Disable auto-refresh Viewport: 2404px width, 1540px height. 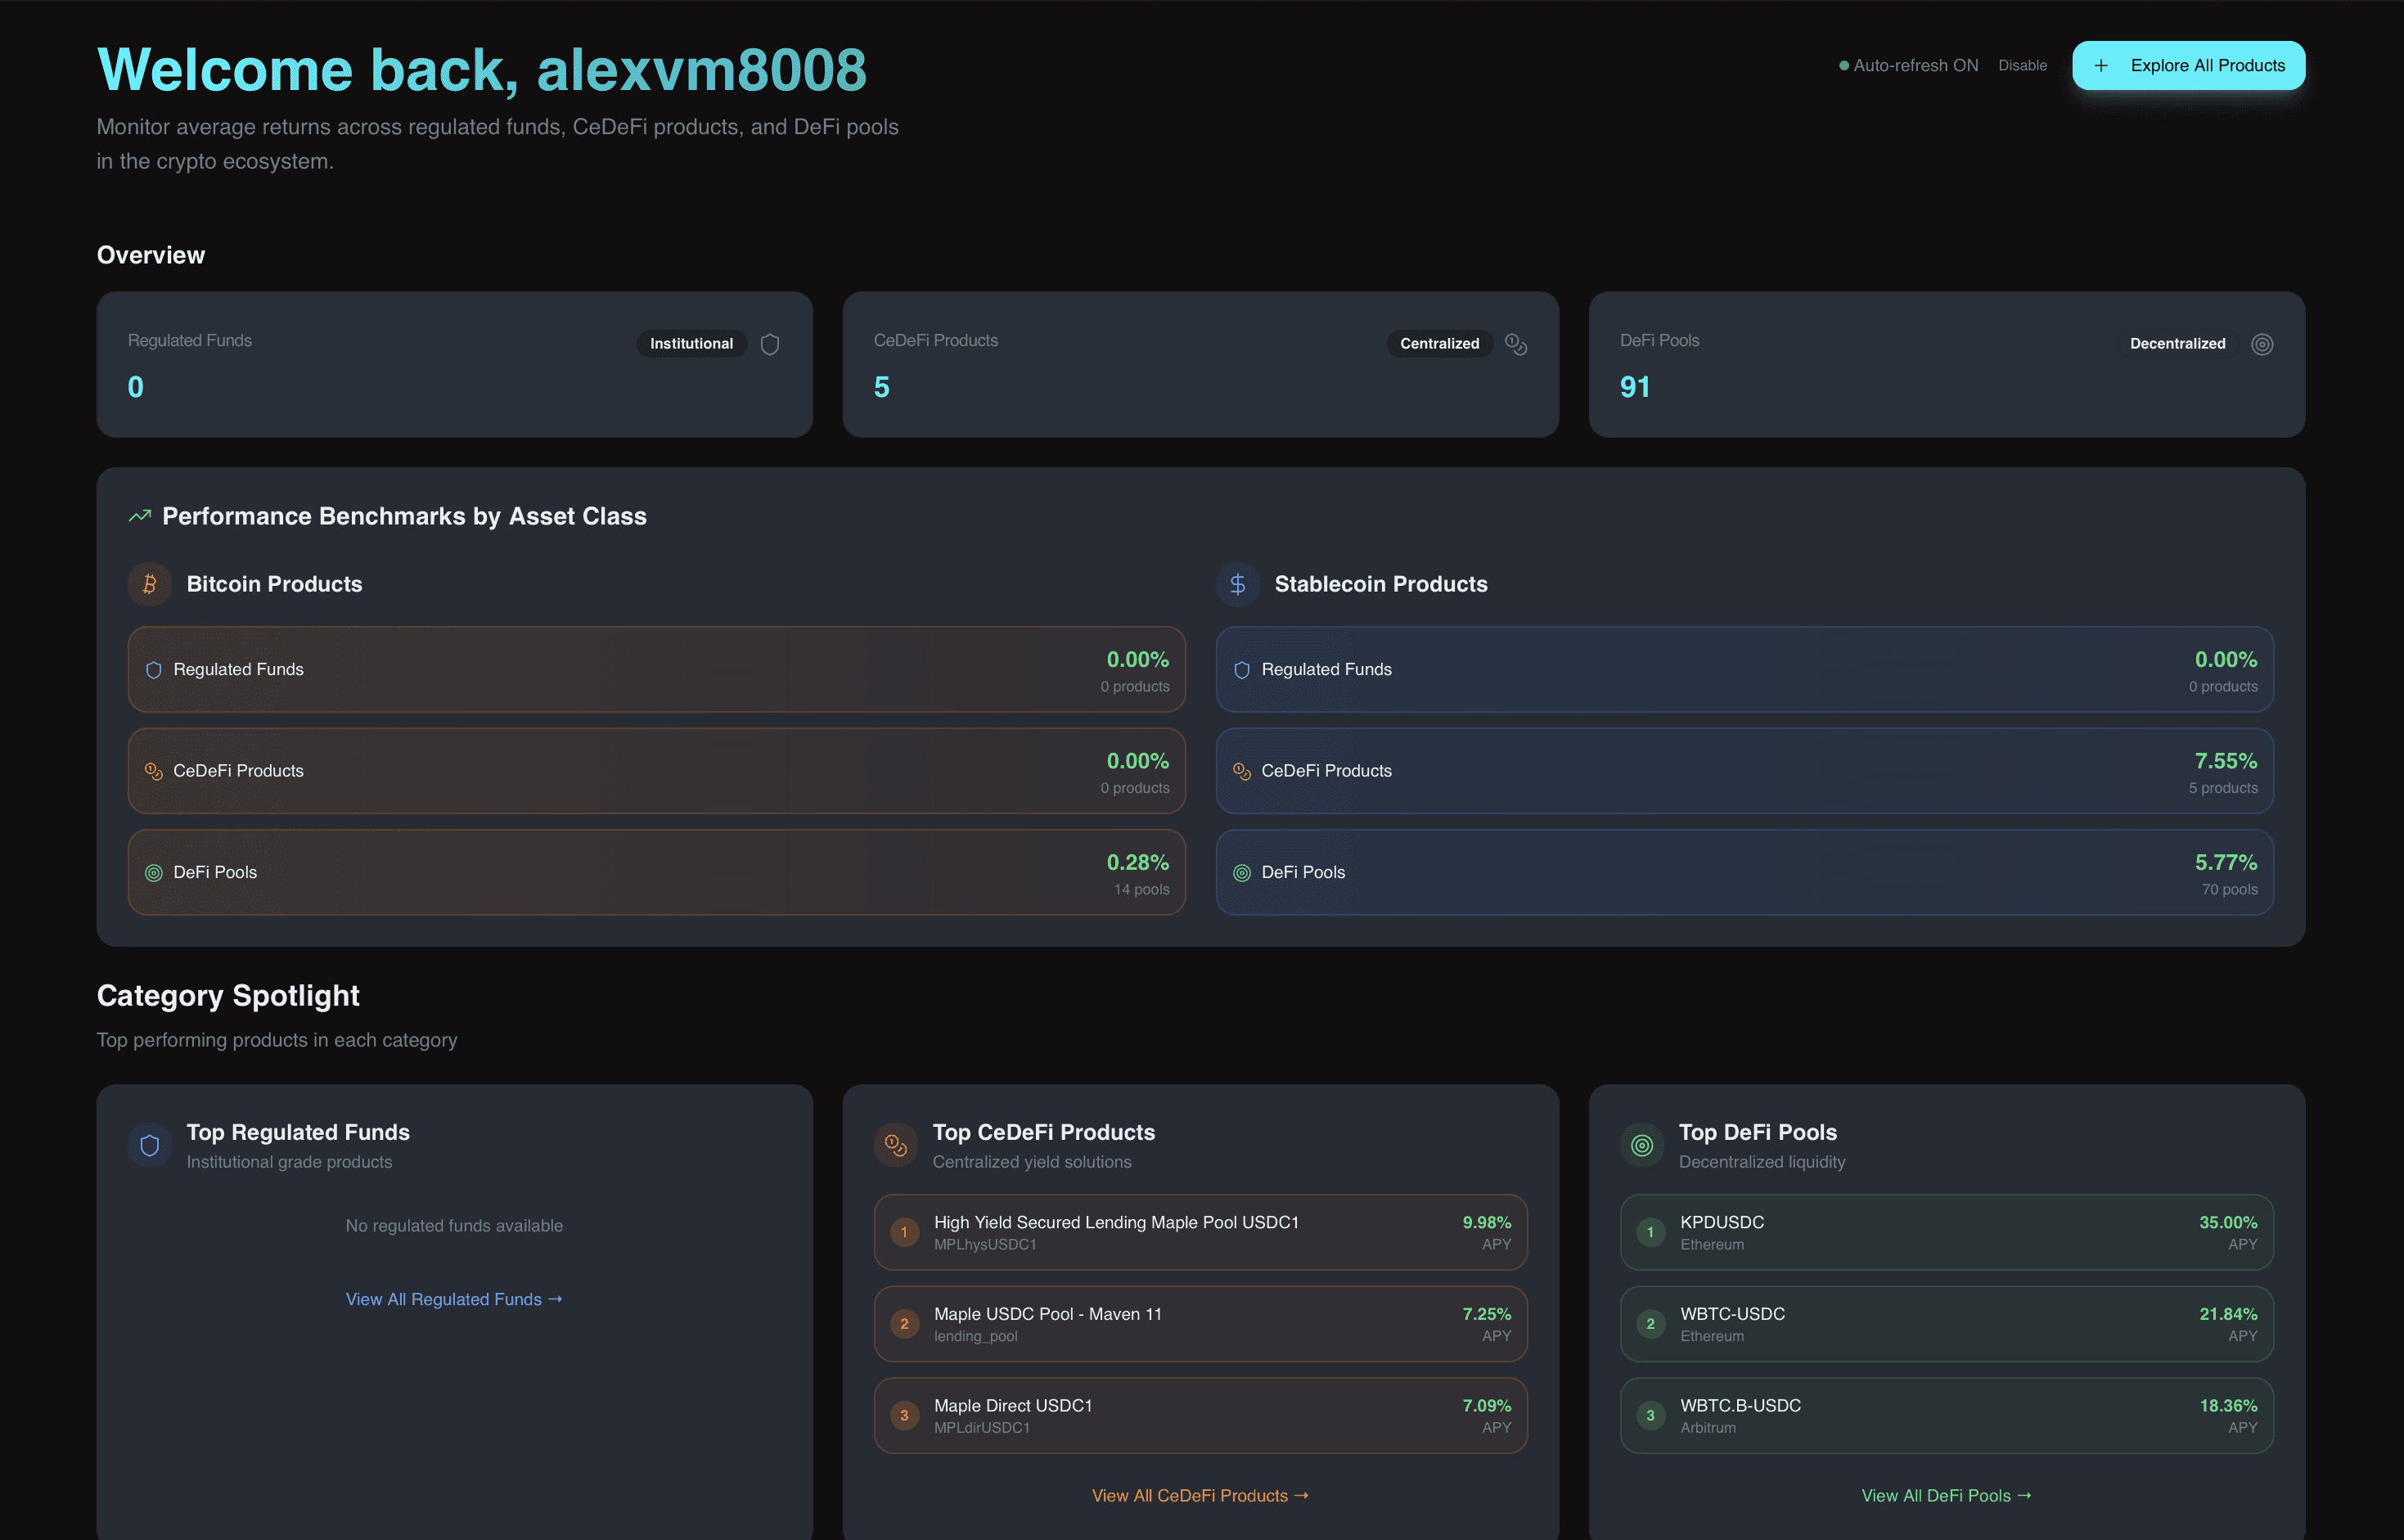pos(2022,66)
